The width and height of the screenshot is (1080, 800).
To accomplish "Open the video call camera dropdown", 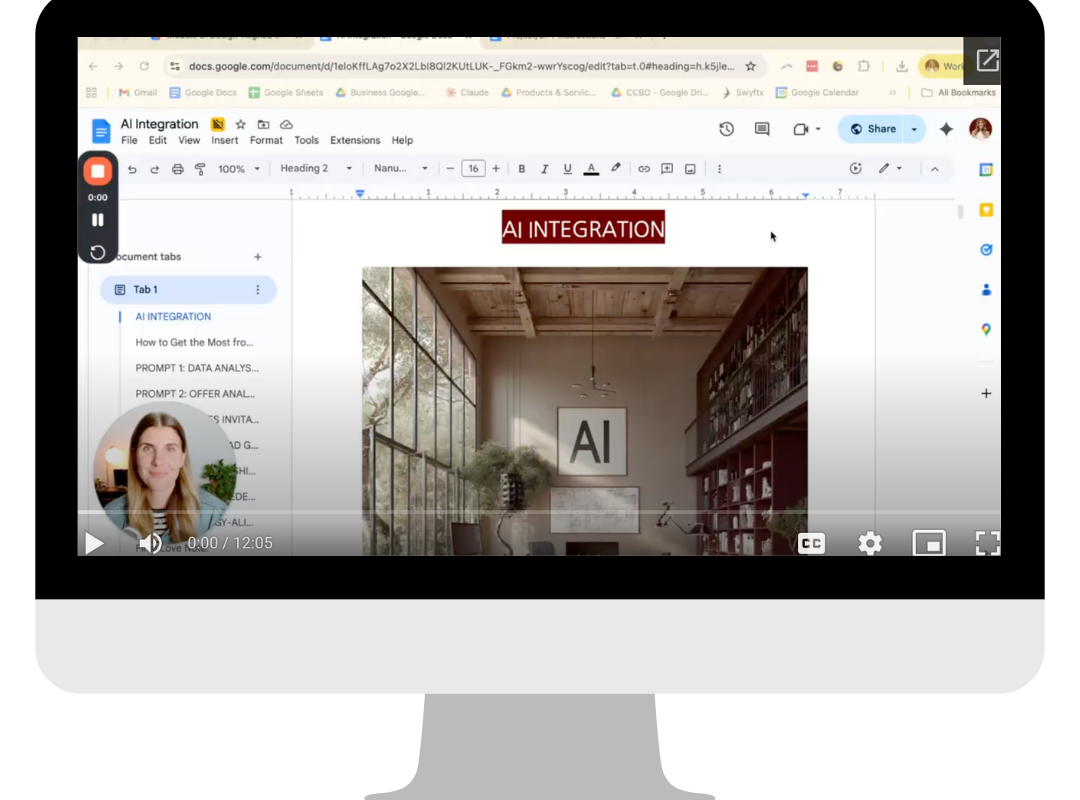I will [807, 129].
